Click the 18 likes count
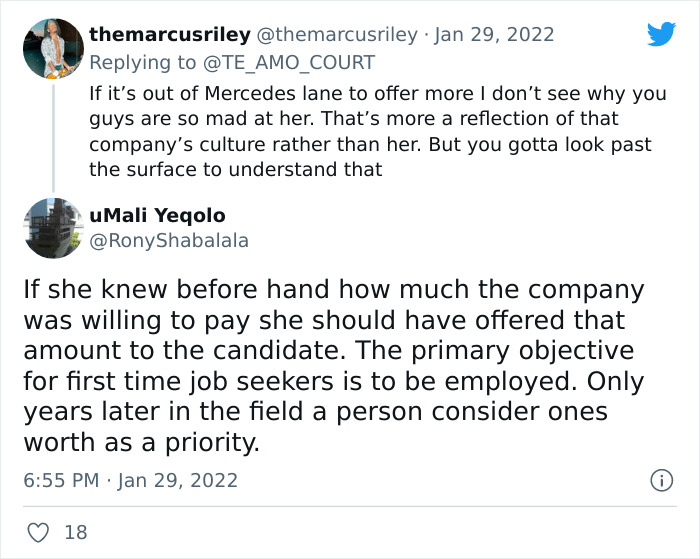This screenshot has height=559, width=700. pyautogui.click(x=75, y=532)
